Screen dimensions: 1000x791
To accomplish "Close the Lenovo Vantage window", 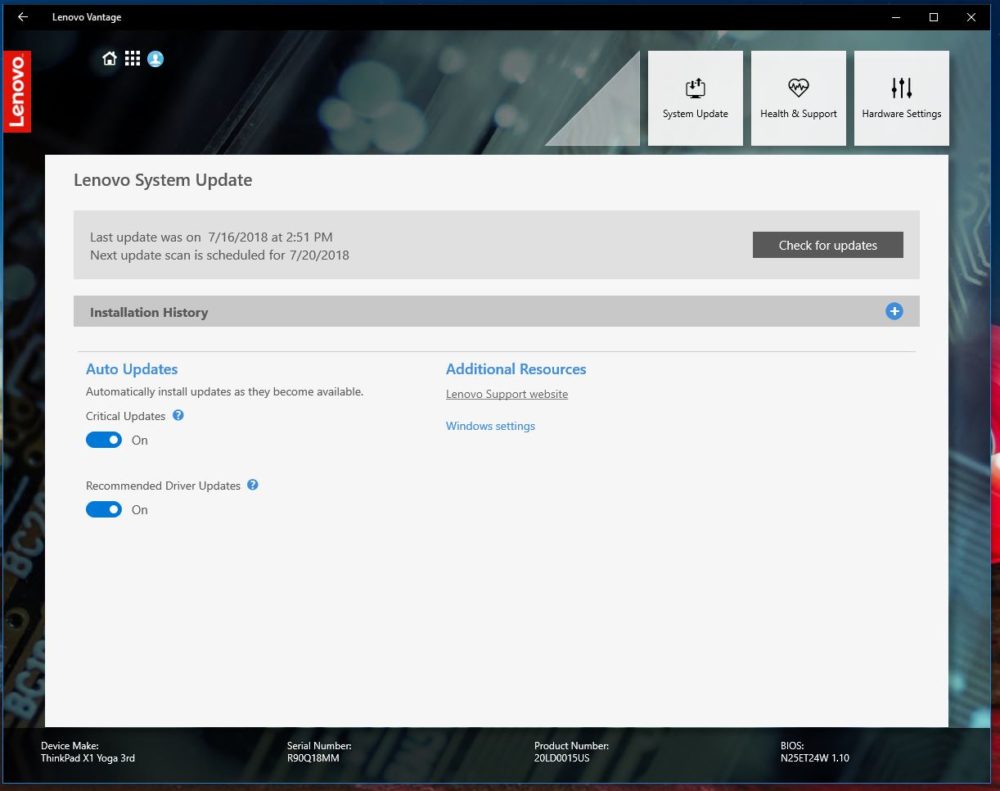I will pyautogui.click(x=971, y=17).
